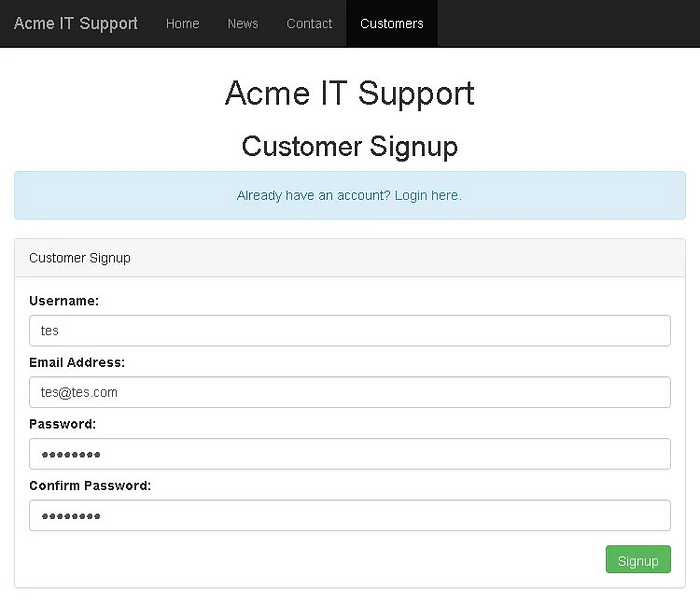700x607 pixels.
Task: Click the 'Username:' field label
Action: click(64, 301)
